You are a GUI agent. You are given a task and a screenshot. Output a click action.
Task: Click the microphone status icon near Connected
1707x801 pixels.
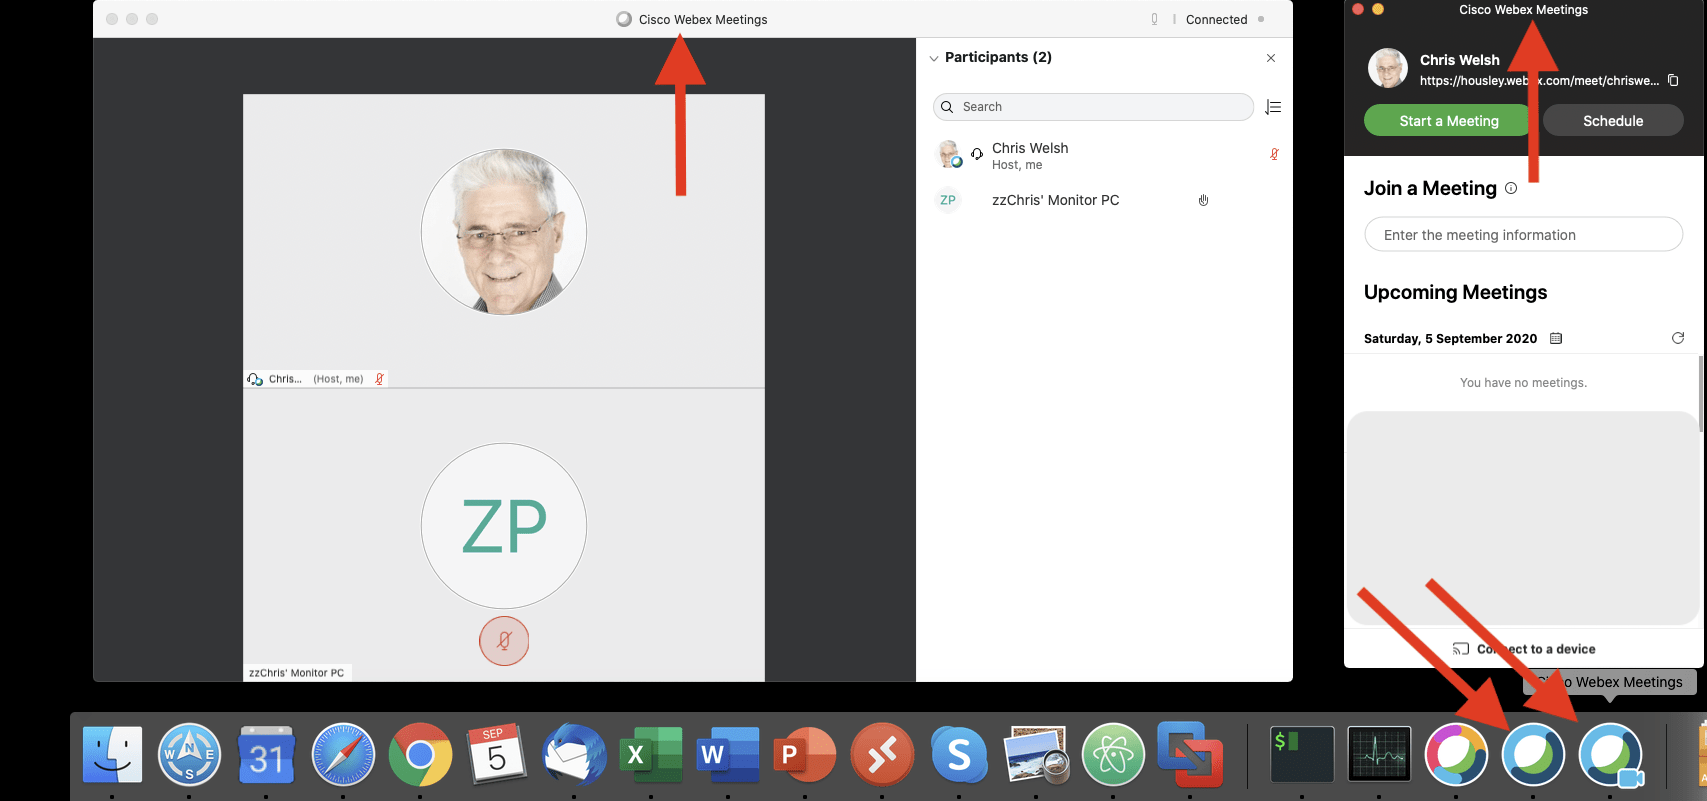tap(1154, 19)
